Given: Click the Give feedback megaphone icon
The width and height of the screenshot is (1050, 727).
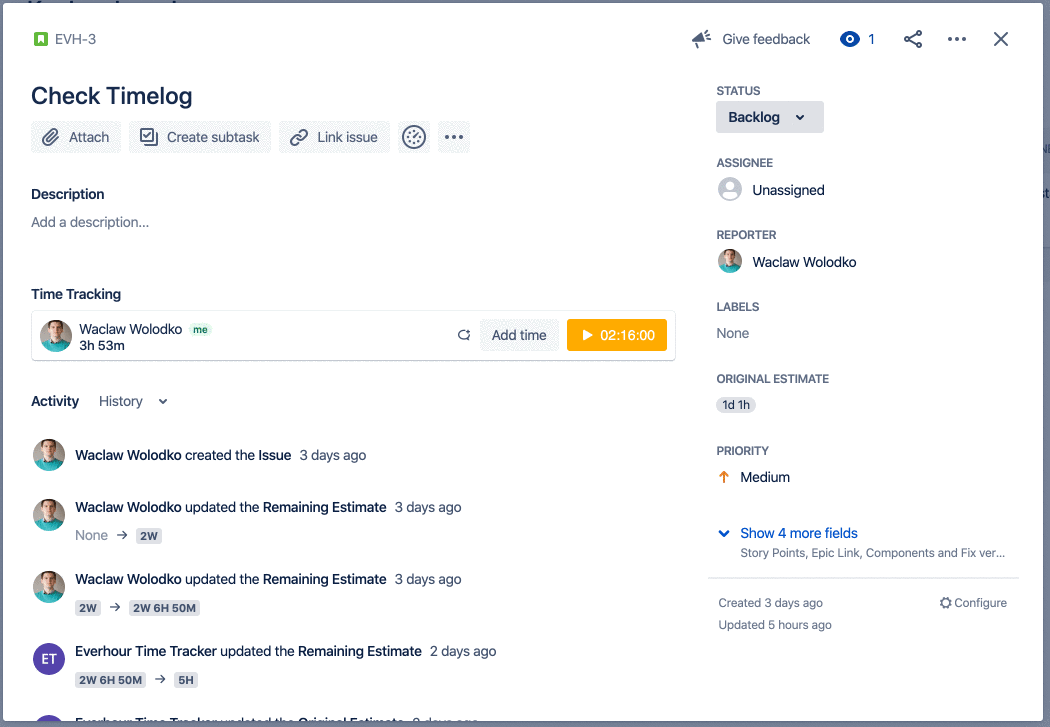Looking at the screenshot, I should coord(702,39).
